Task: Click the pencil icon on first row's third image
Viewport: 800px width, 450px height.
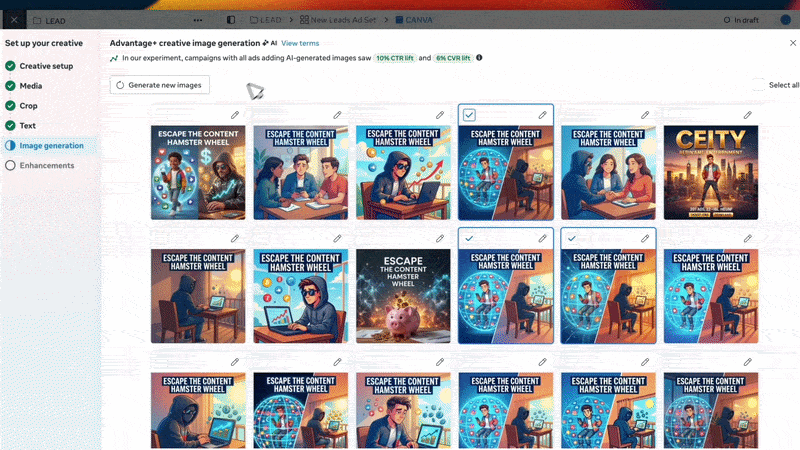Action: coord(439,115)
